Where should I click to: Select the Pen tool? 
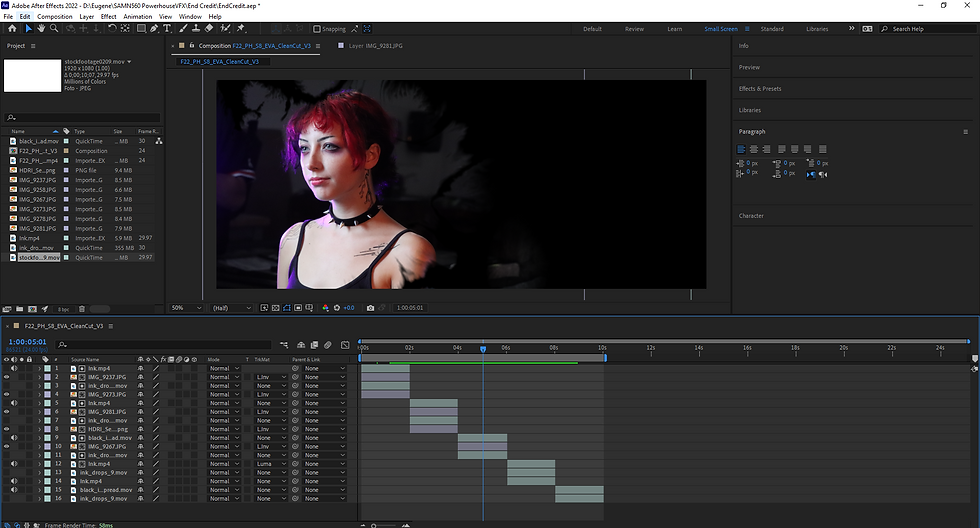click(x=152, y=29)
